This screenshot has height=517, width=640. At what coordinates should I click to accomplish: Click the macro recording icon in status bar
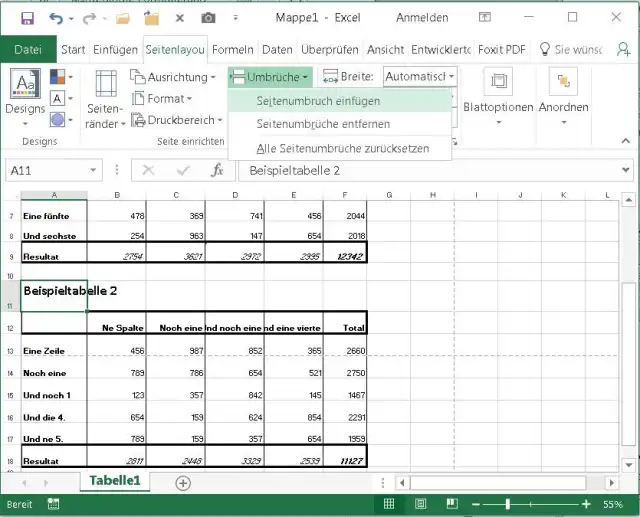click(52, 504)
